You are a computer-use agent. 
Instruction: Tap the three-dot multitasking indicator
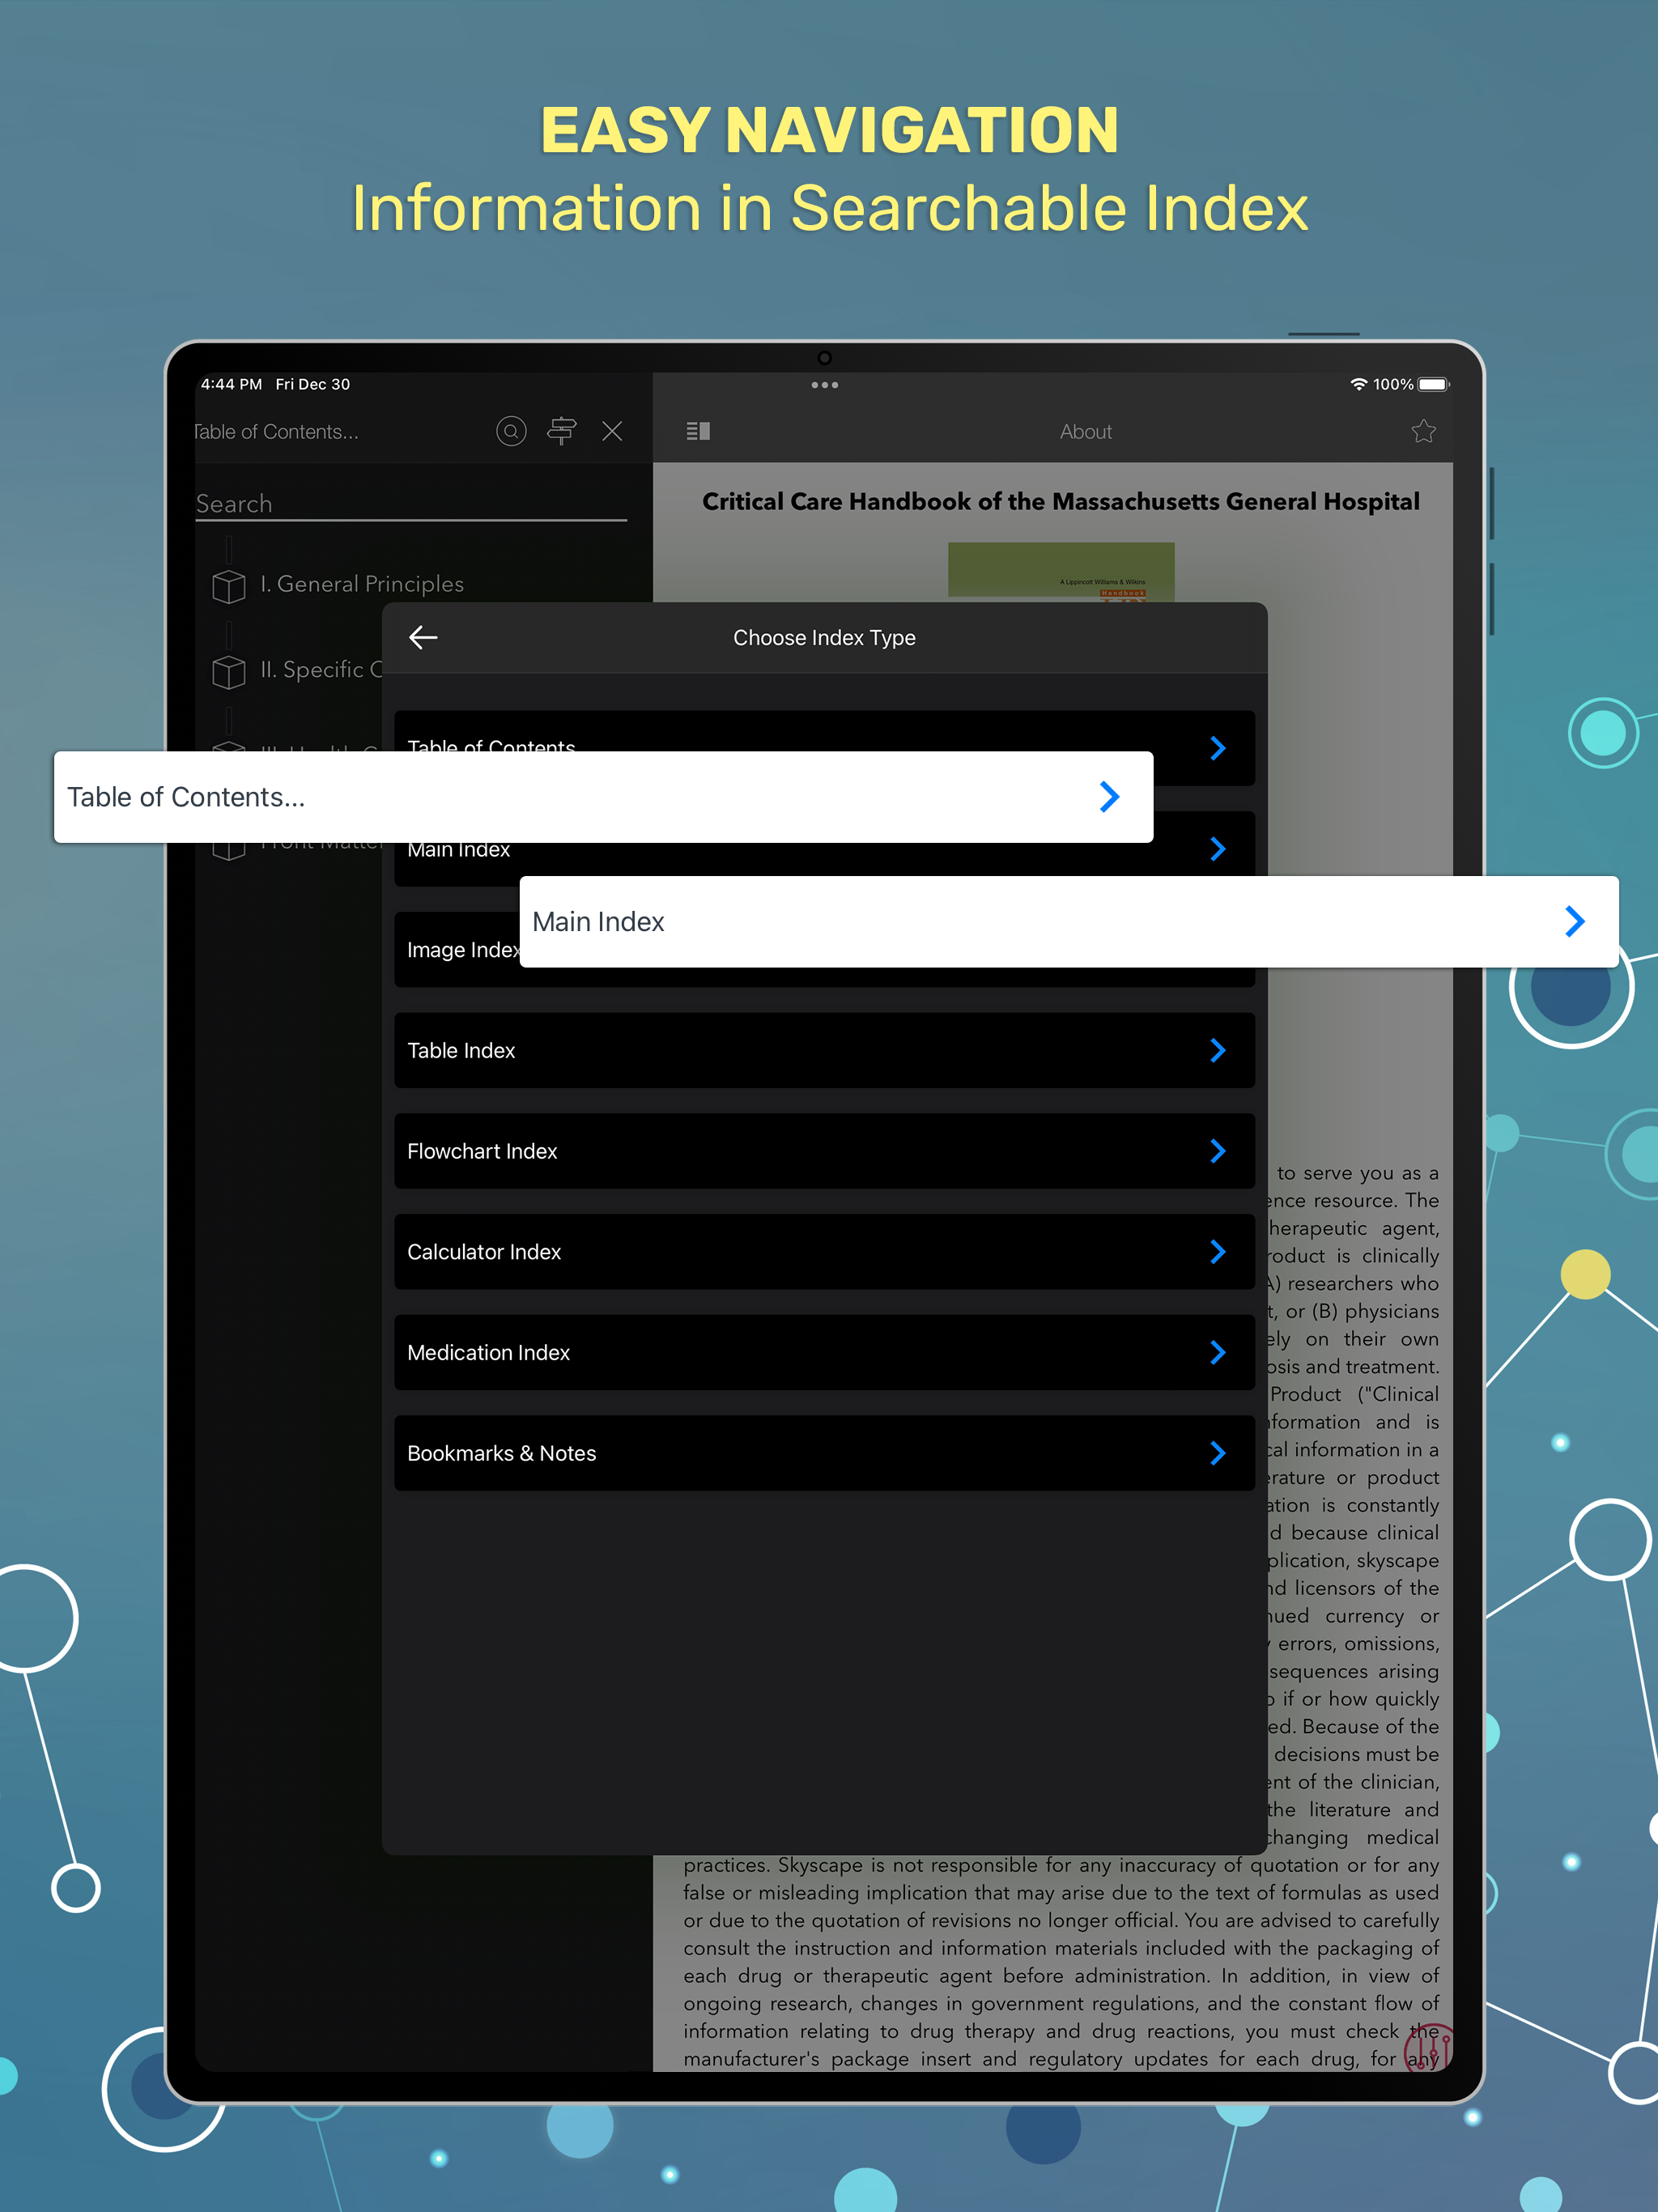(824, 385)
